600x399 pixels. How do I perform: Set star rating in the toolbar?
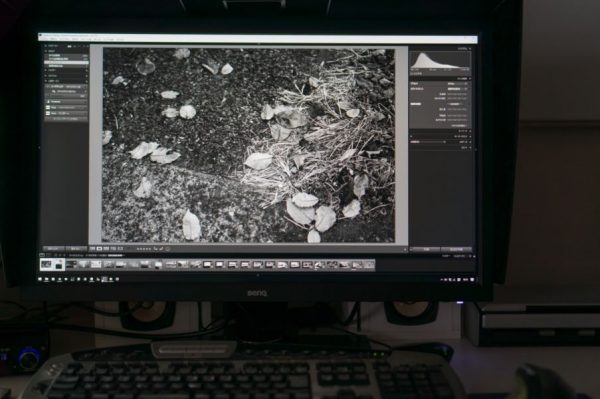click(x=143, y=249)
